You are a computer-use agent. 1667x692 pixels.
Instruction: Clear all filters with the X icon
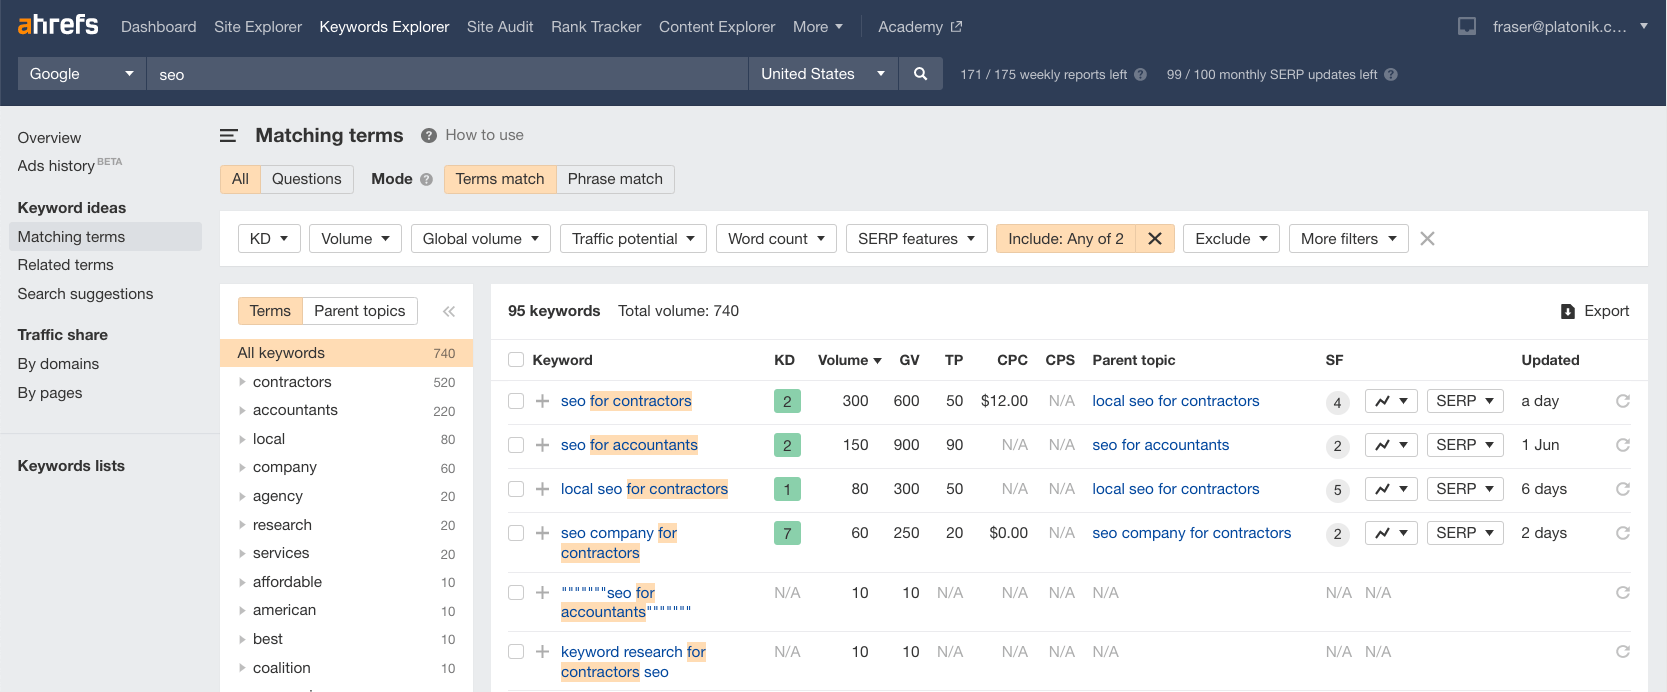pos(1428,239)
